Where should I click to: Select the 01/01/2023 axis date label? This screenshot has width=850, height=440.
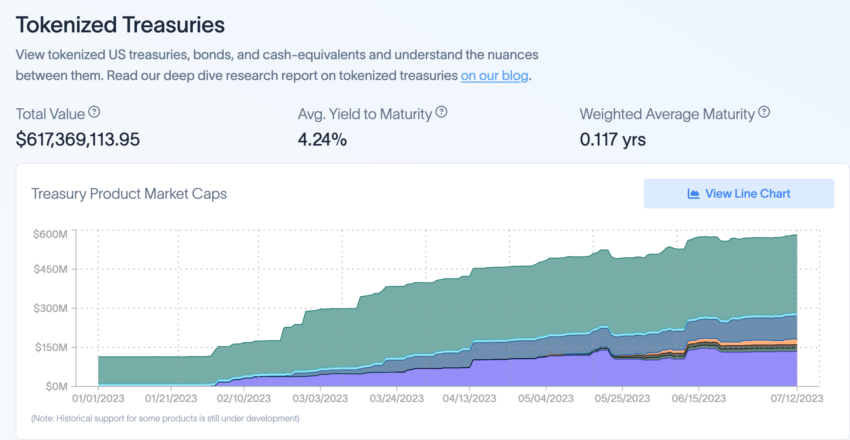click(x=98, y=398)
